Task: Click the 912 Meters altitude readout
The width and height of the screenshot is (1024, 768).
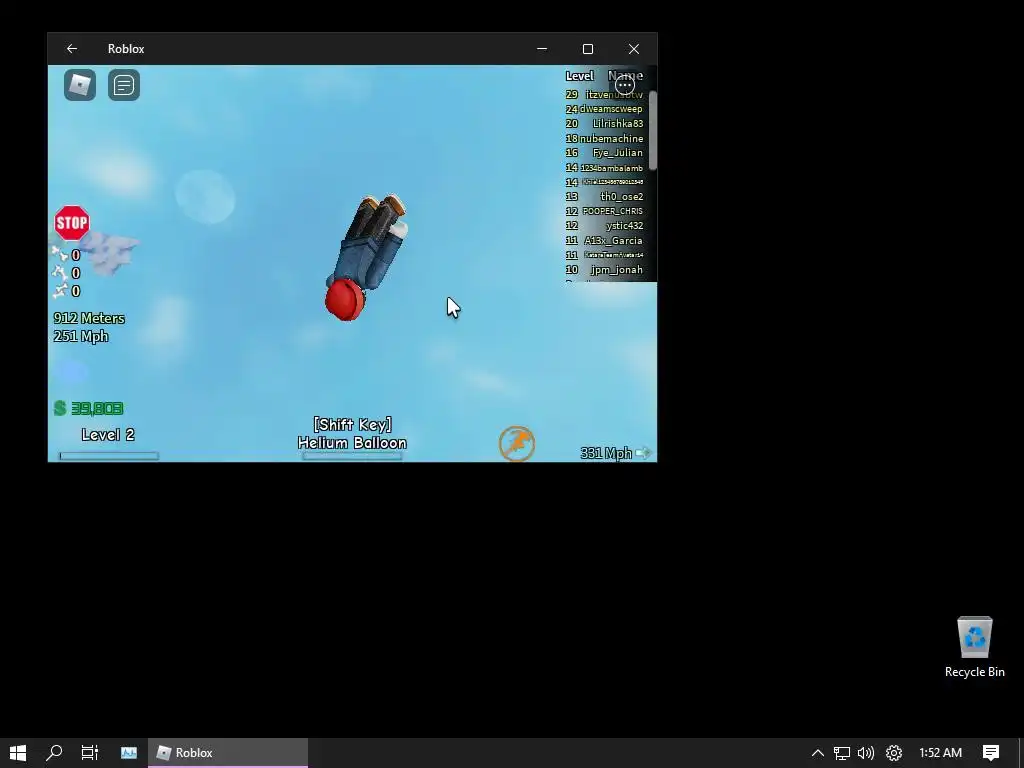Action: pos(89,318)
